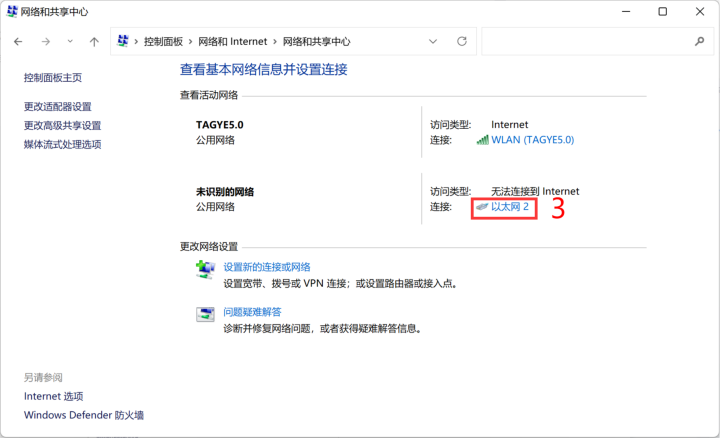Click the 控制面板 breadcrumb segment

click(x=163, y=42)
